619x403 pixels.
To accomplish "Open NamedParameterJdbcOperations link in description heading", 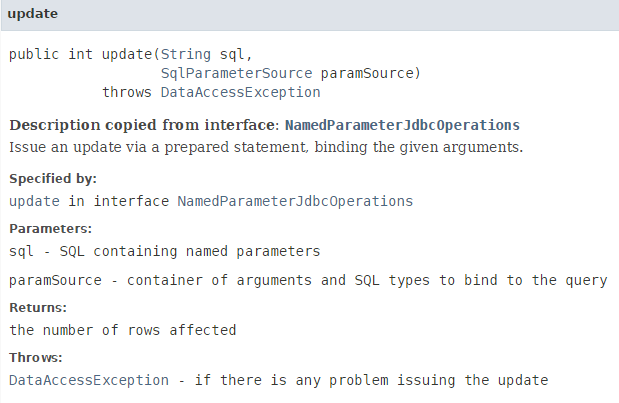I will [402, 126].
